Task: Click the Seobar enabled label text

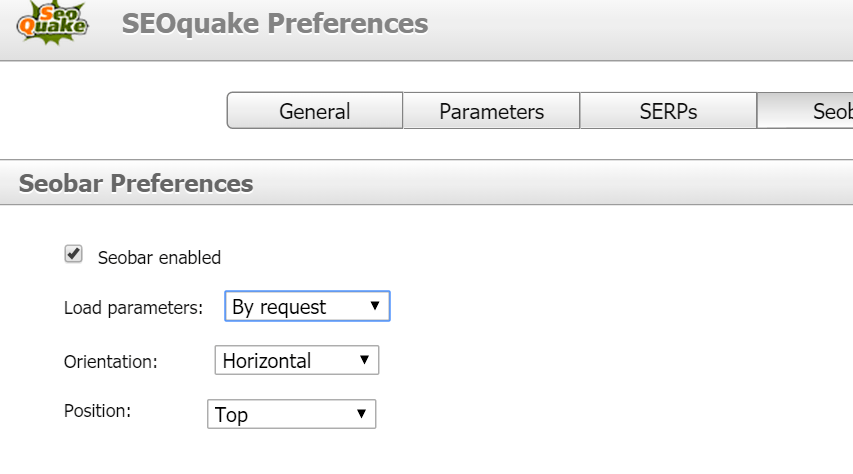Action: 159,257
